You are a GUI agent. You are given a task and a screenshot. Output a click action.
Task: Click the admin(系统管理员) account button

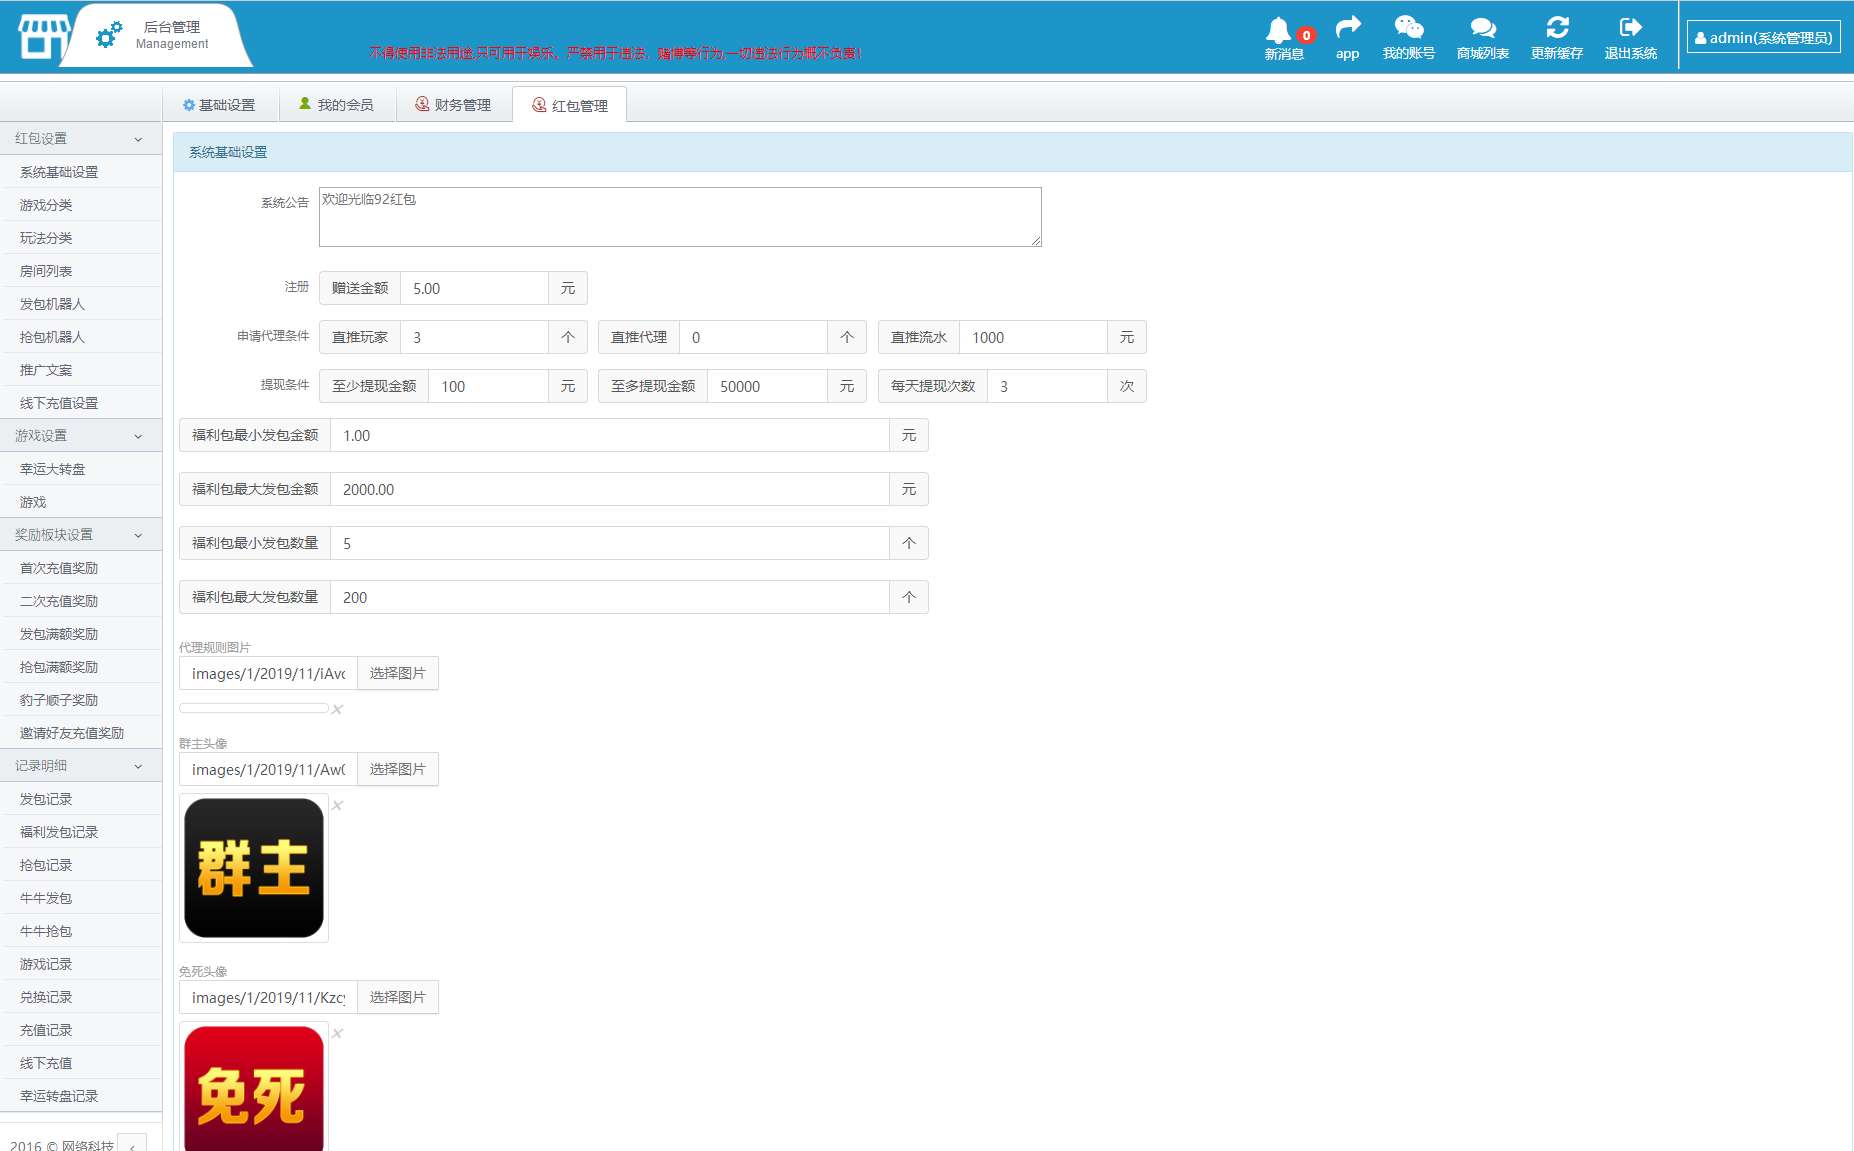[1764, 38]
